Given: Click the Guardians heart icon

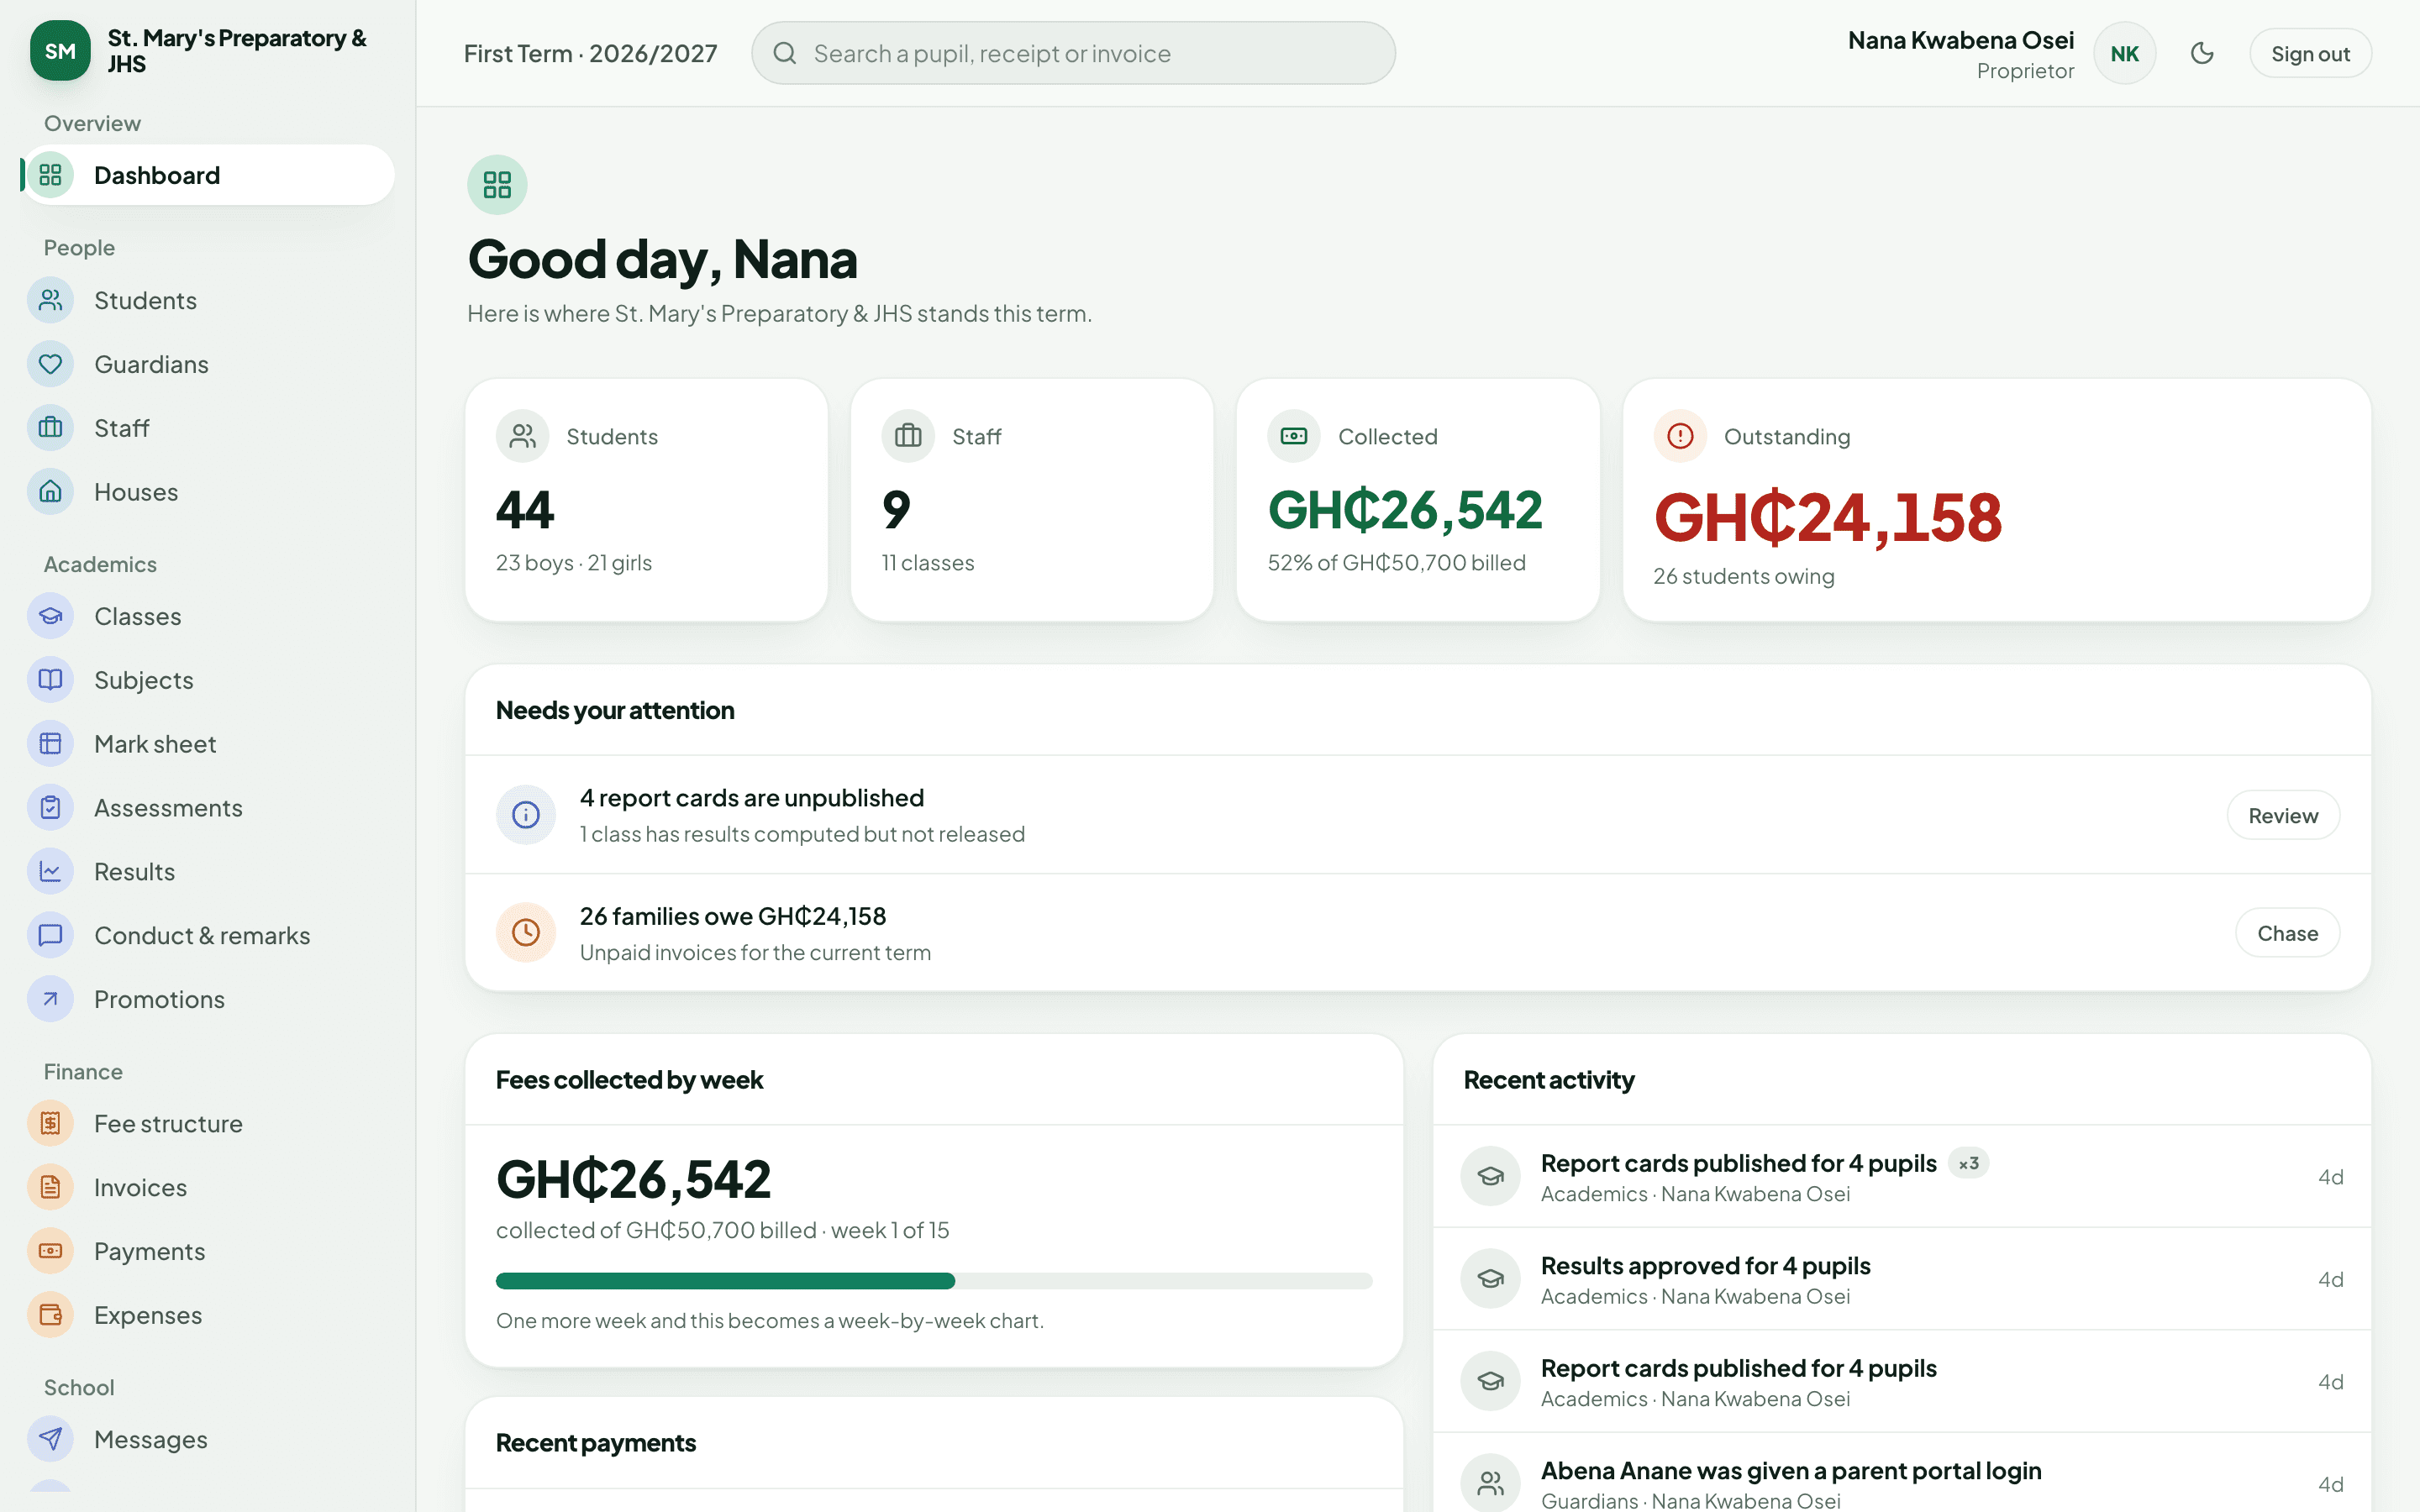Looking at the screenshot, I should pyautogui.click(x=50, y=364).
